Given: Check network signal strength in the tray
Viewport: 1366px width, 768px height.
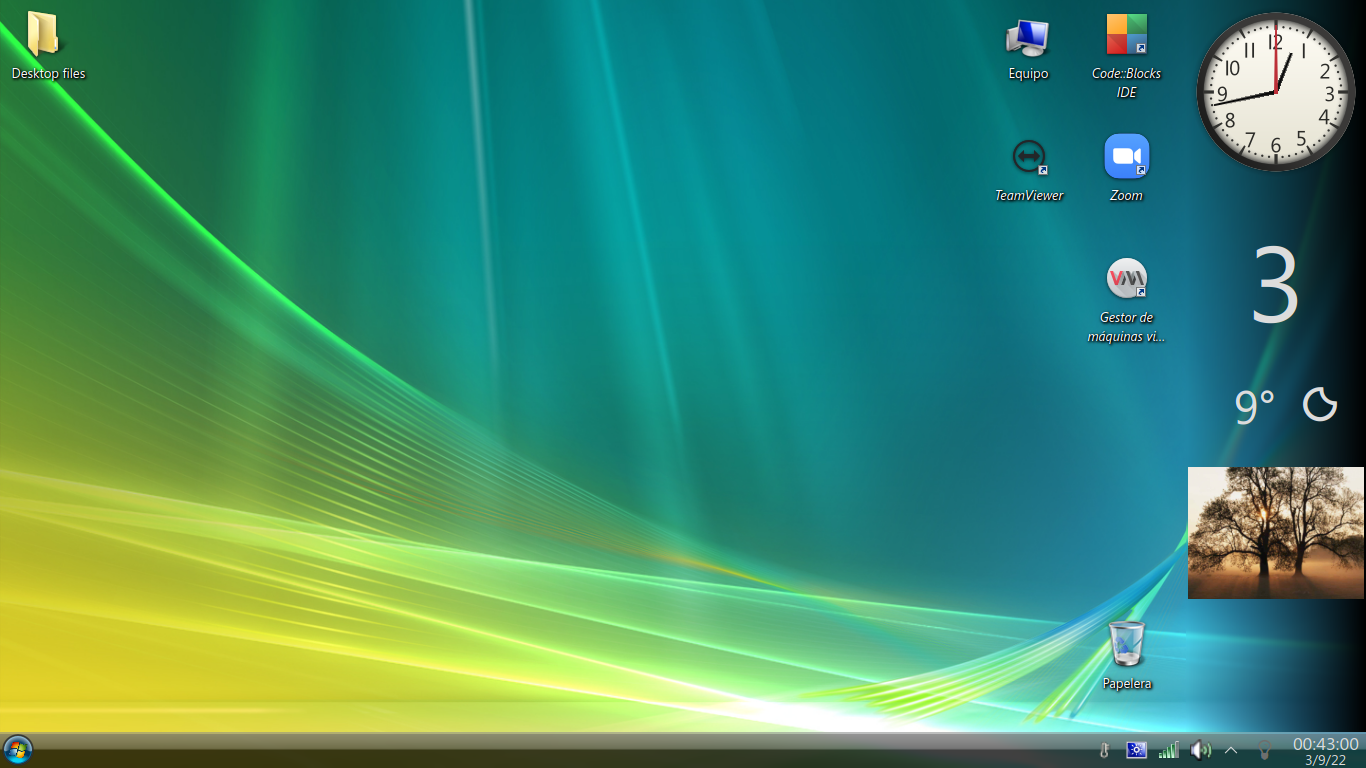Looking at the screenshot, I should [1169, 749].
